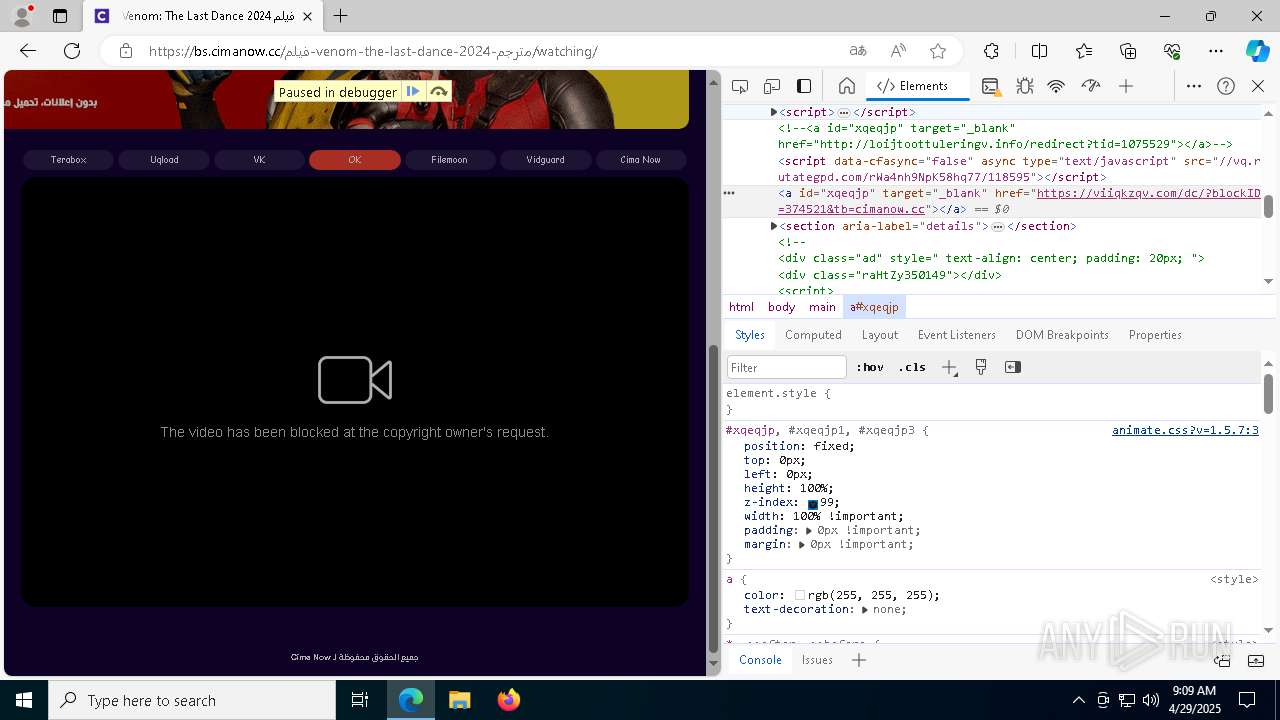The height and width of the screenshot is (720, 1280).
Task: Add this page to favorites star
Action: tap(938, 51)
